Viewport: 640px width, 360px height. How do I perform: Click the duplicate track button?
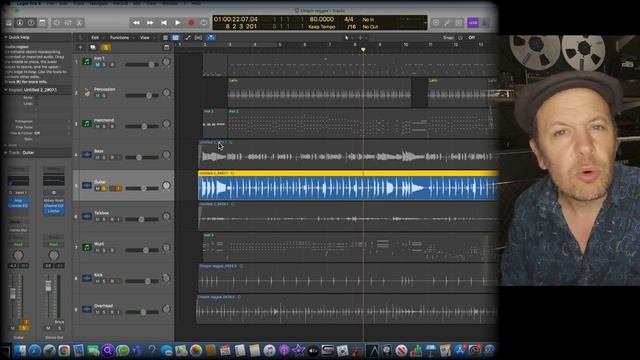pyautogui.click(x=93, y=47)
